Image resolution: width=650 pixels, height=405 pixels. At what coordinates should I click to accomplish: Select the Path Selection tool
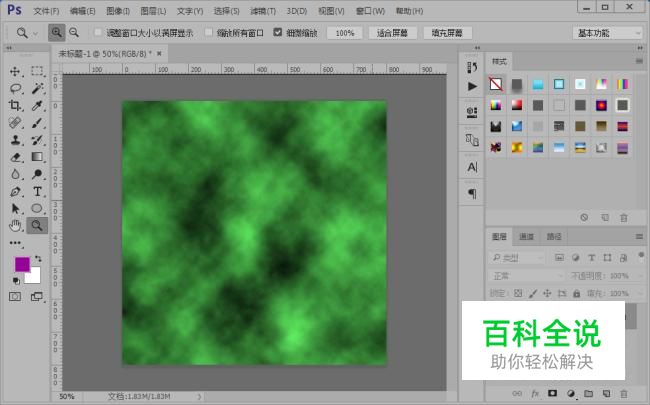[x=15, y=209]
